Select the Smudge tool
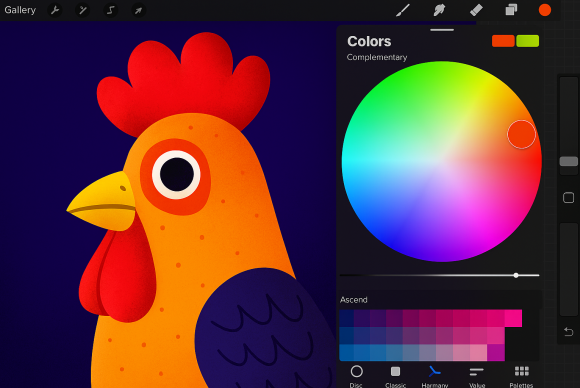This screenshot has height=388, width=580. pos(439,10)
